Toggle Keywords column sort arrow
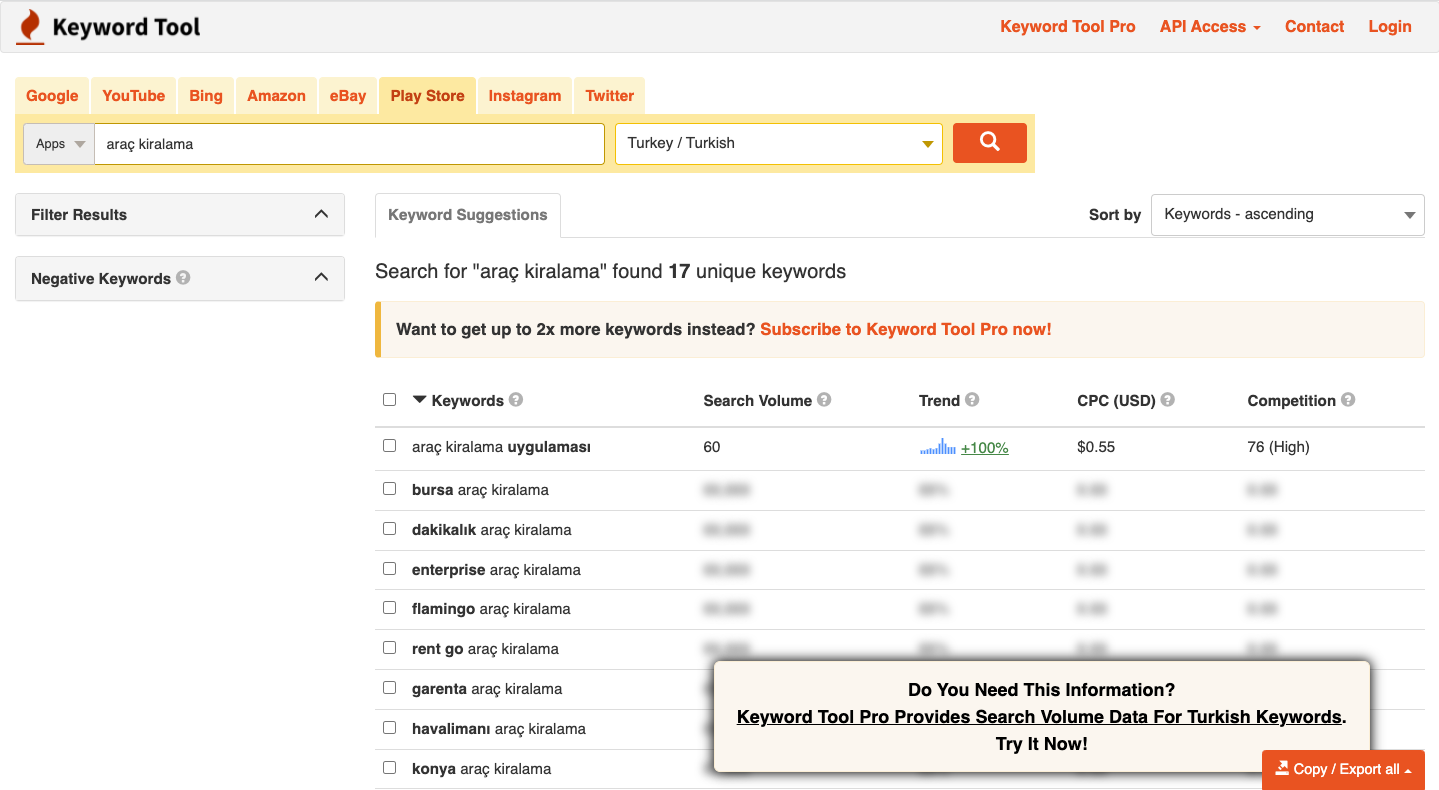 point(420,400)
